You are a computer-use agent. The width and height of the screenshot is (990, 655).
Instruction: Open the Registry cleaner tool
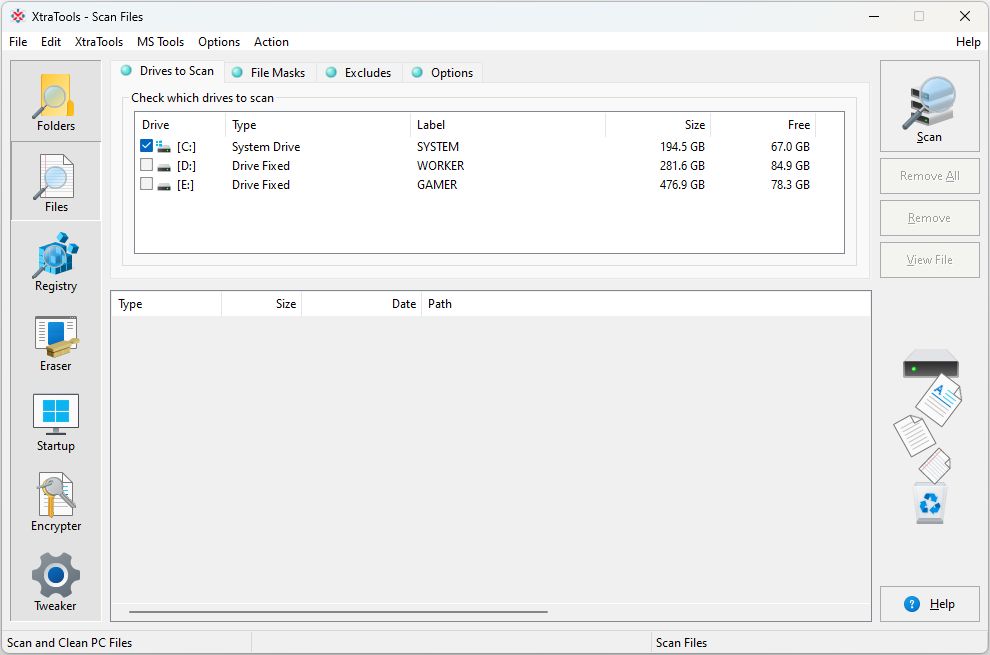[56, 262]
